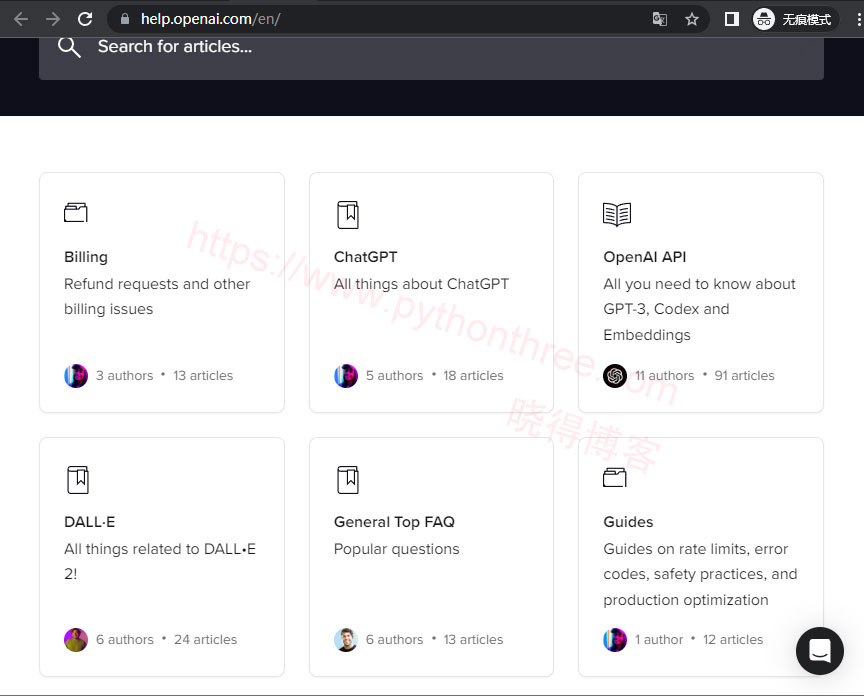
Task: Open the browser side panel icon
Action: [x=732, y=19]
